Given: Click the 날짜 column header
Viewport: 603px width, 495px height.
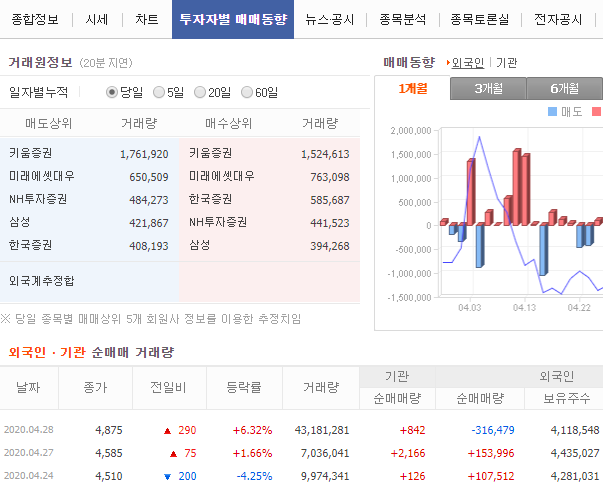Looking at the screenshot, I should coord(28,388).
